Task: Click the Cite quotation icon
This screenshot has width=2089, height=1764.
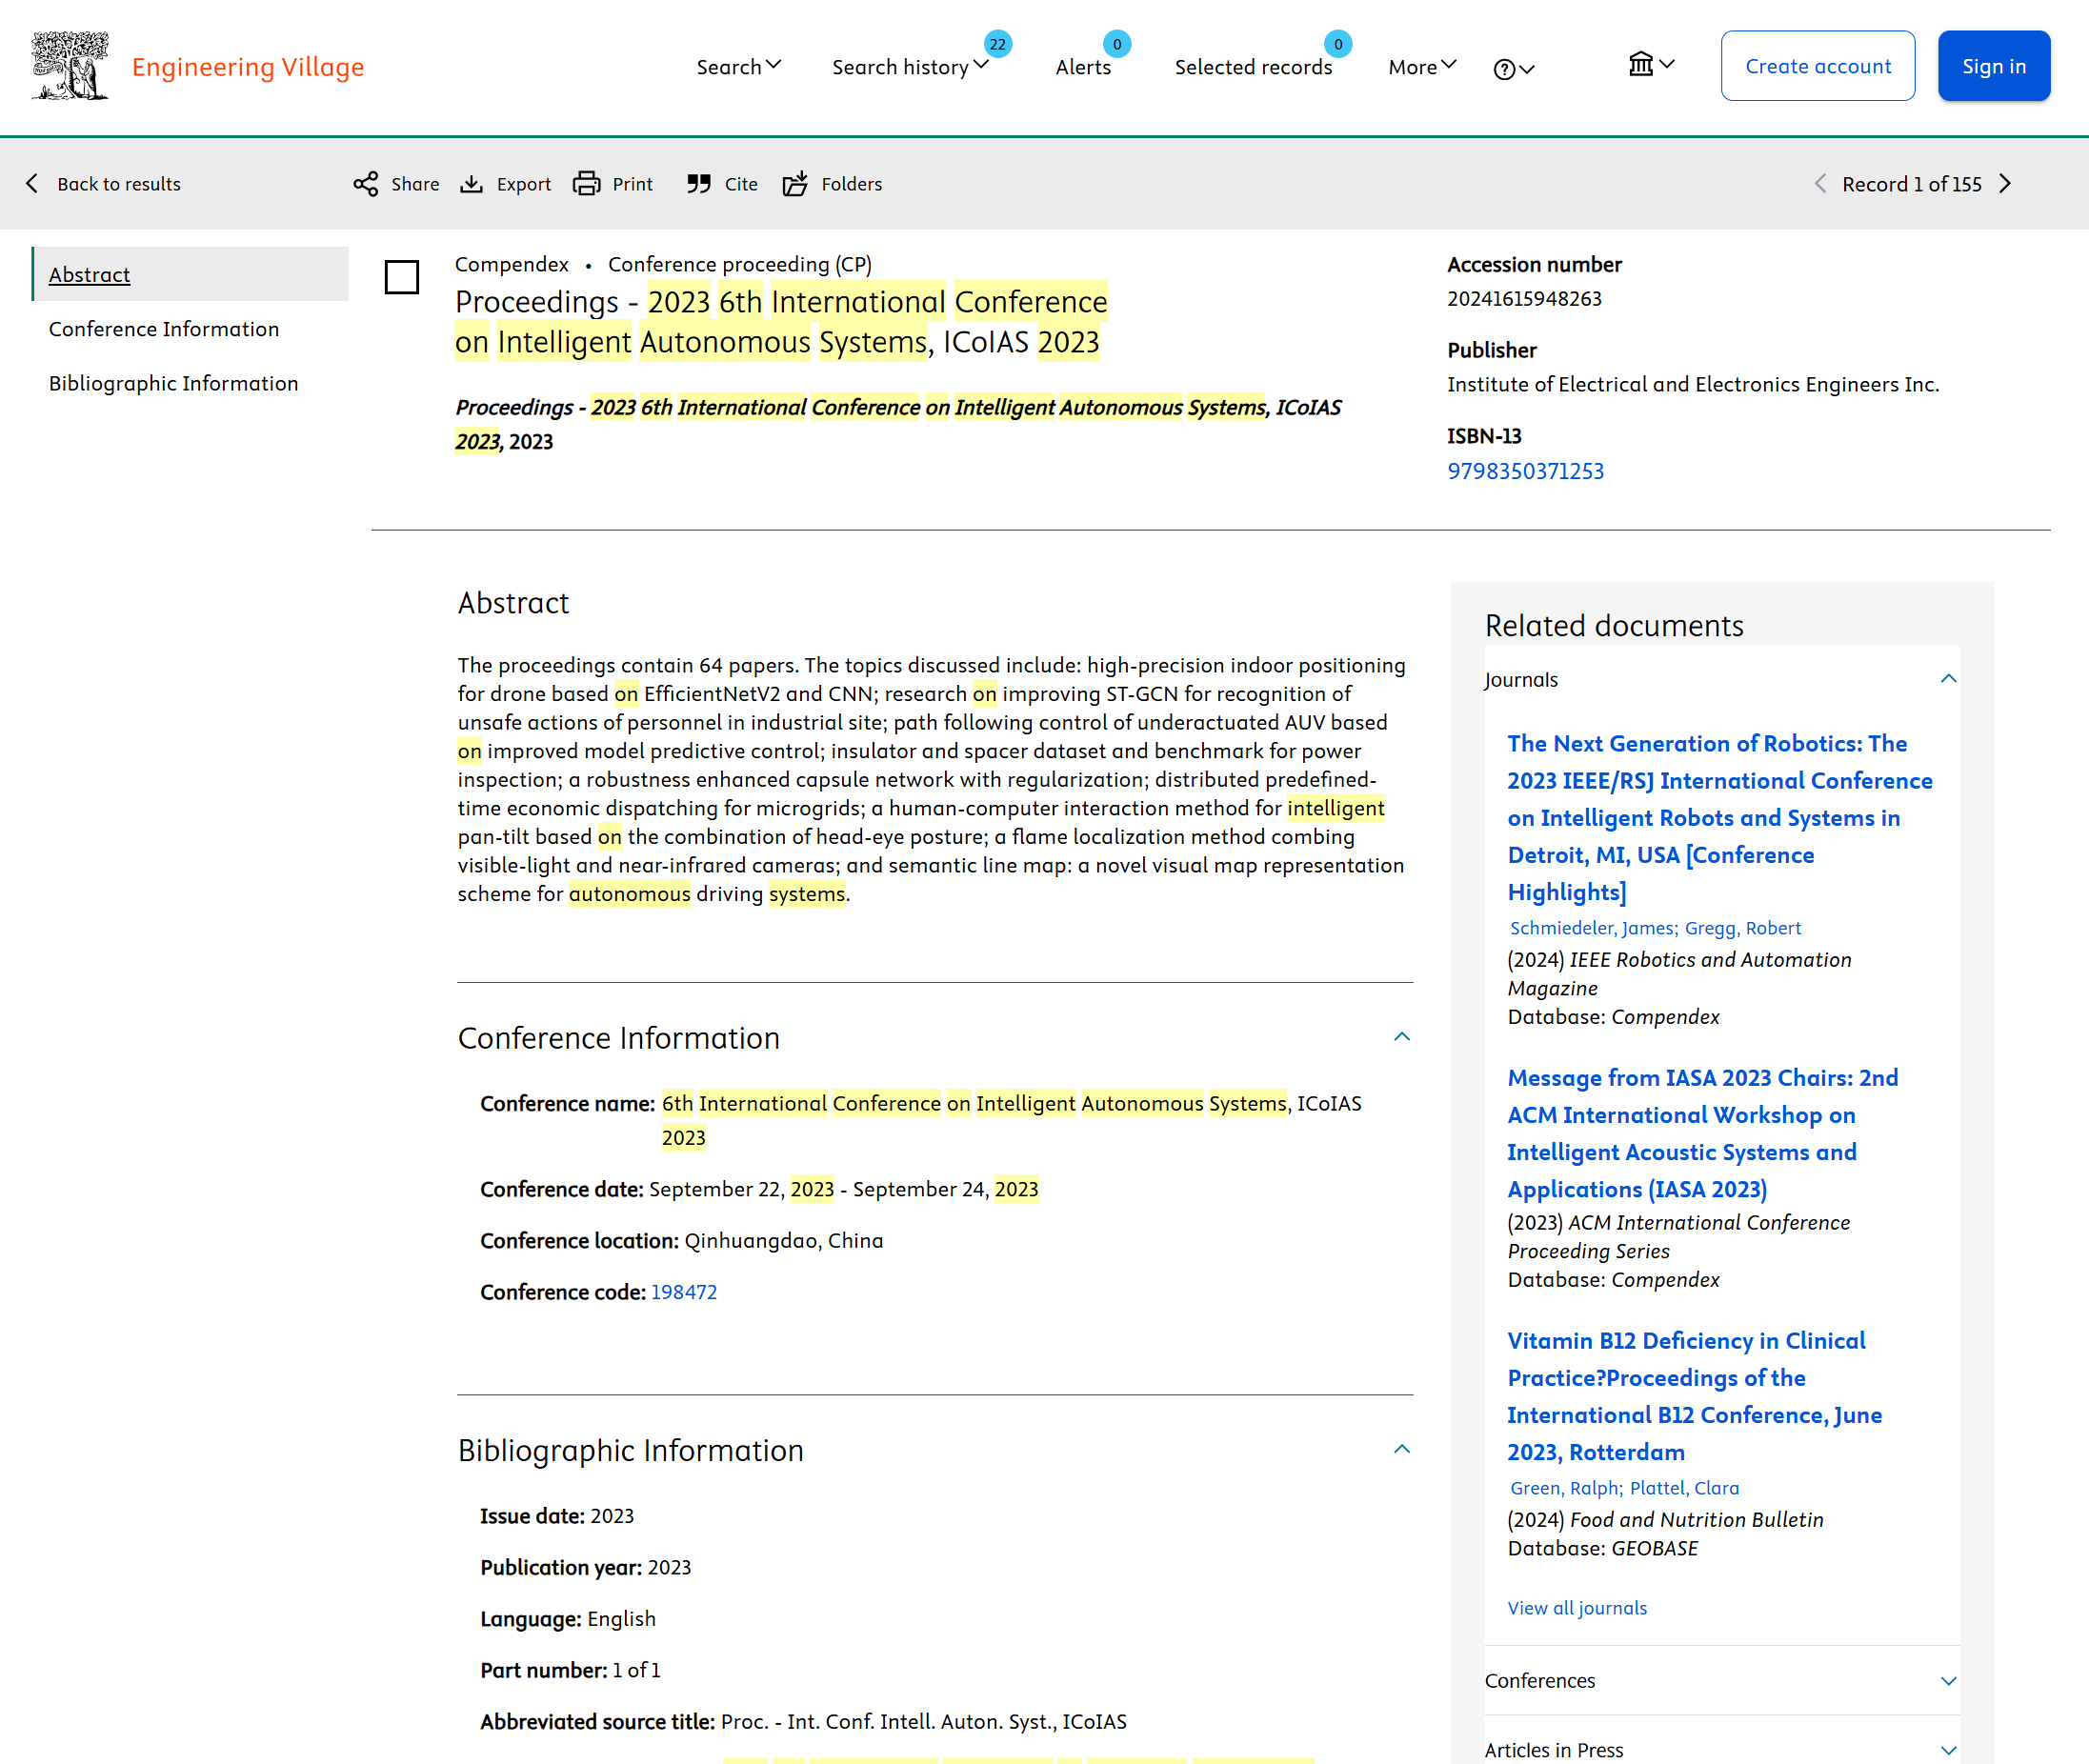Action: [x=699, y=184]
